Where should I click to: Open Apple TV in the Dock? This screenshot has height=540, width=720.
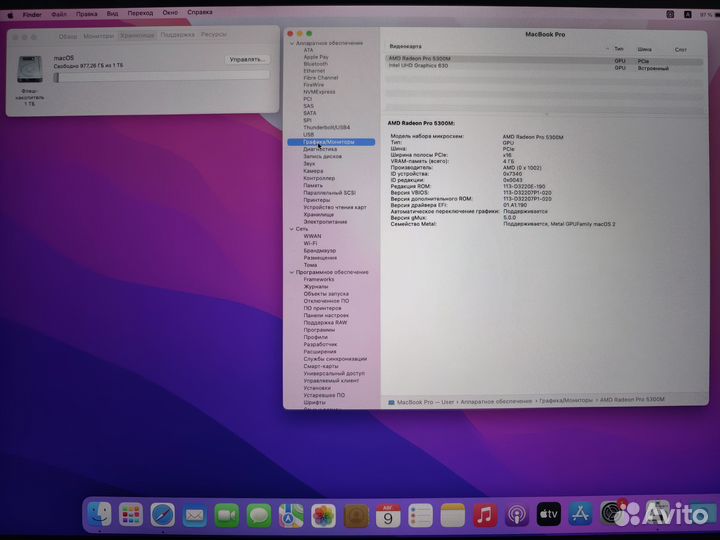(x=549, y=514)
